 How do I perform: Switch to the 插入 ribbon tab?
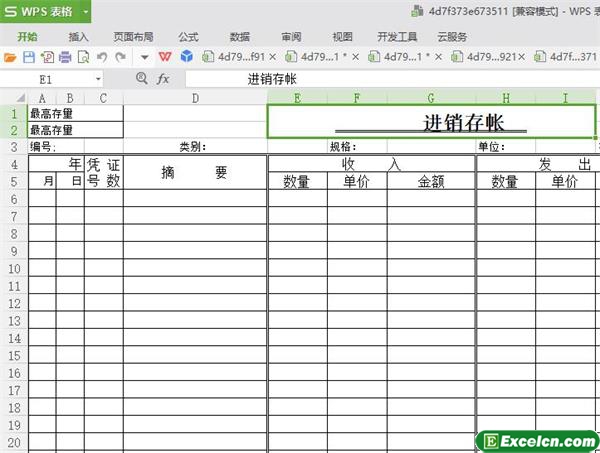78,37
